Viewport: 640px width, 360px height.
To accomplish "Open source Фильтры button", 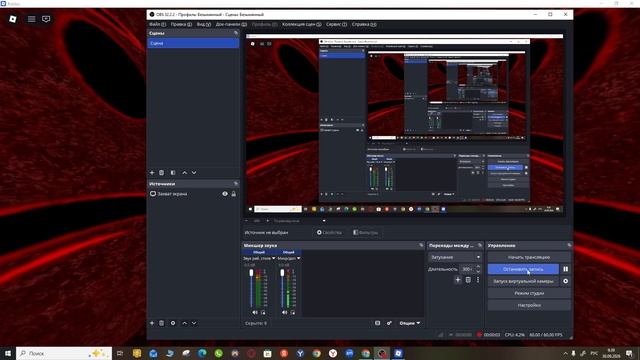I will (x=365, y=232).
